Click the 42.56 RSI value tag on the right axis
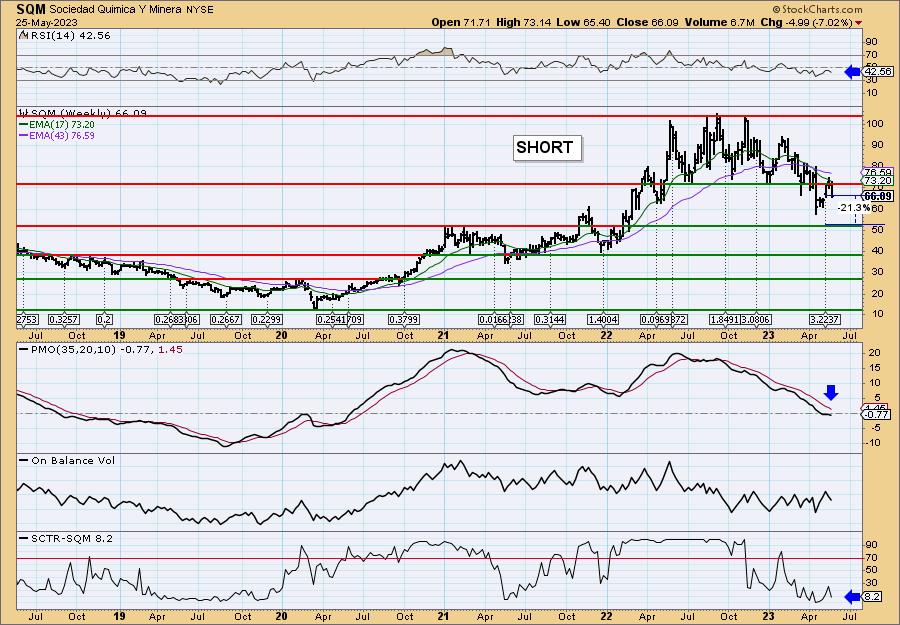This screenshot has height=625, width=900. point(878,72)
